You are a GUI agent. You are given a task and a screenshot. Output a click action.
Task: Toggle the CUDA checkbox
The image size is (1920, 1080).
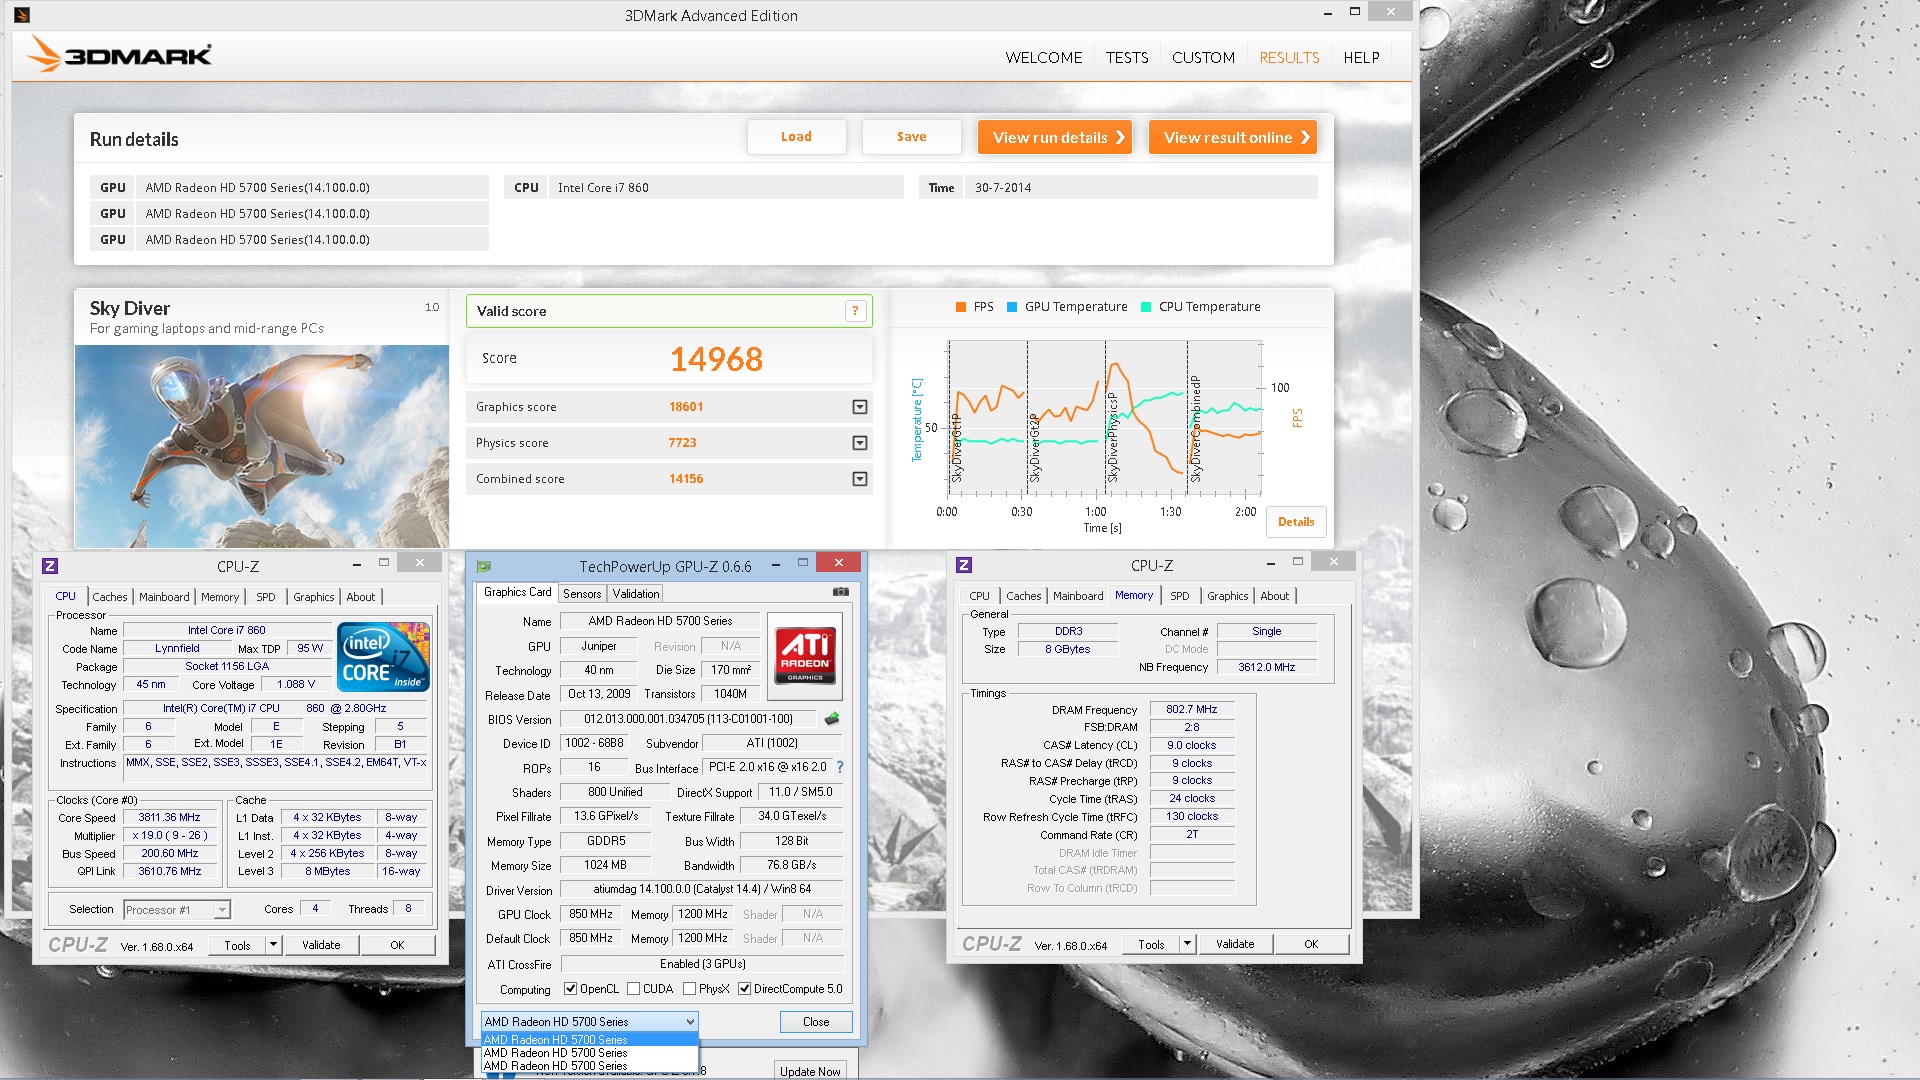(x=633, y=989)
